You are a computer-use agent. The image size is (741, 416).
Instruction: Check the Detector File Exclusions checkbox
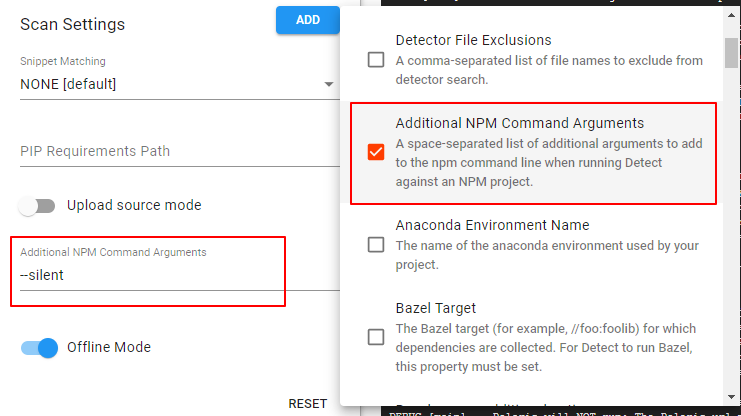pyautogui.click(x=376, y=60)
